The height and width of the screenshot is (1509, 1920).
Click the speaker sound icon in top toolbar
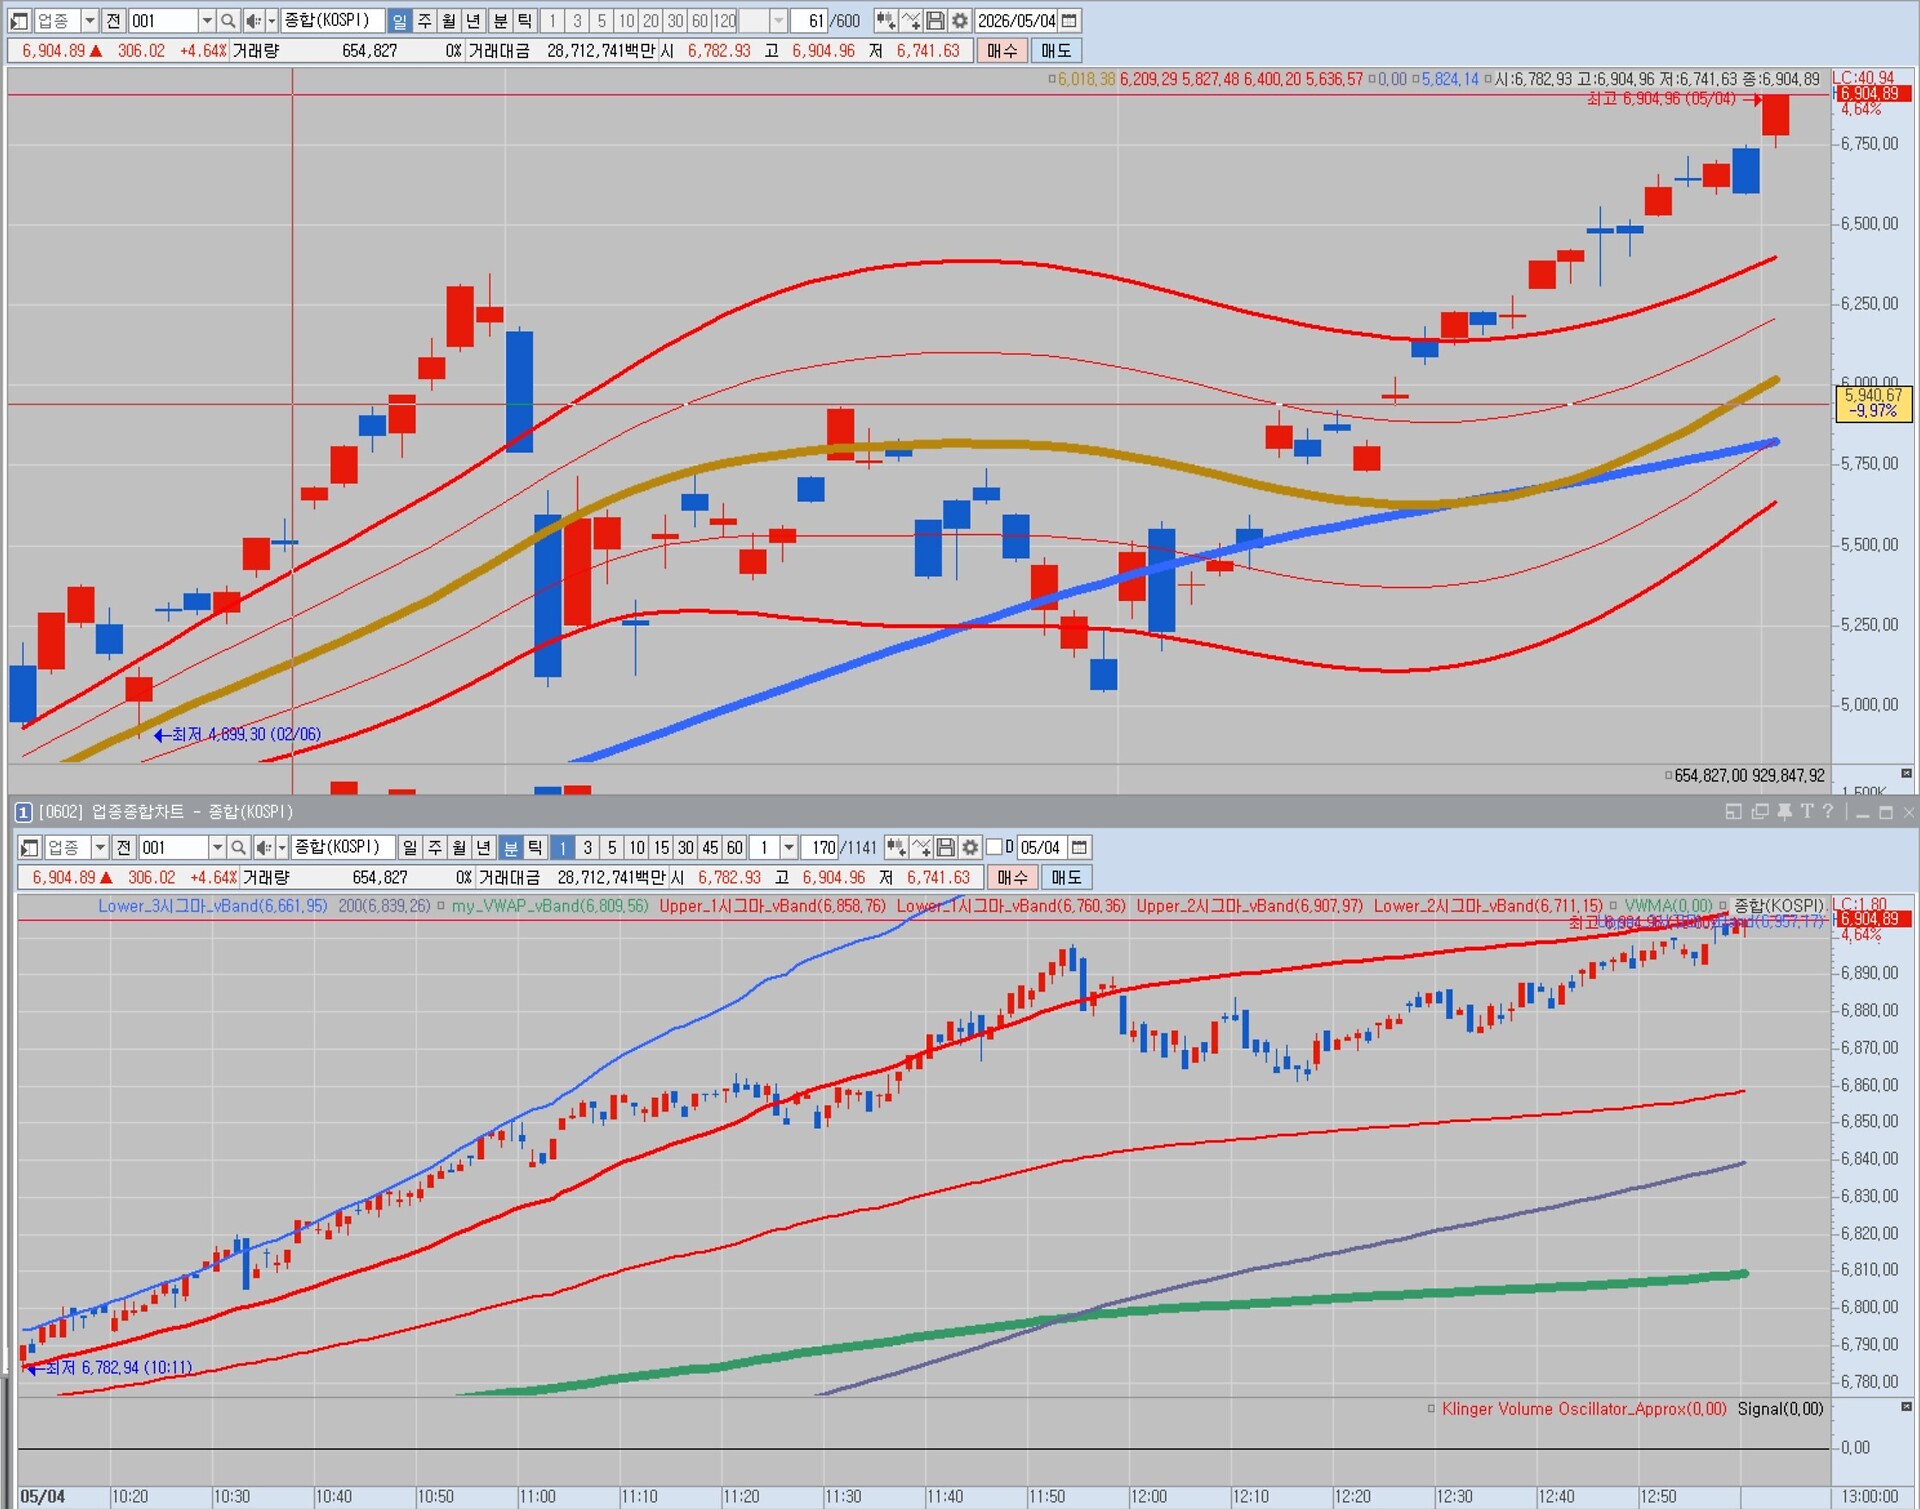click(x=254, y=20)
